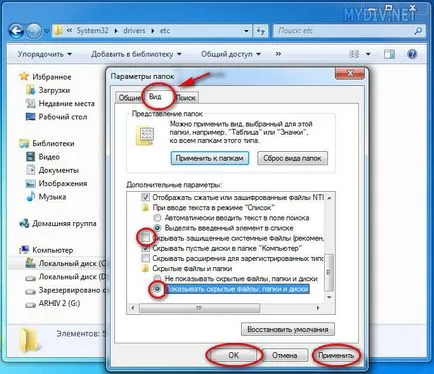The width and height of the screenshot is (434, 374).
Task: Toggle Скрывать пустые диски в папке Компьютер
Action: tap(145, 248)
